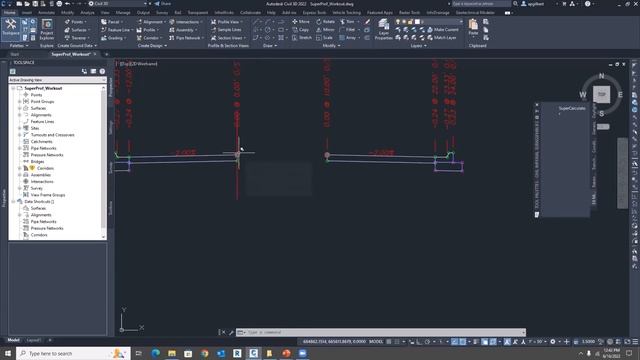The width and height of the screenshot is (640, 360).
Task: Expand the Create Design panel
Action: pos(152,46)
